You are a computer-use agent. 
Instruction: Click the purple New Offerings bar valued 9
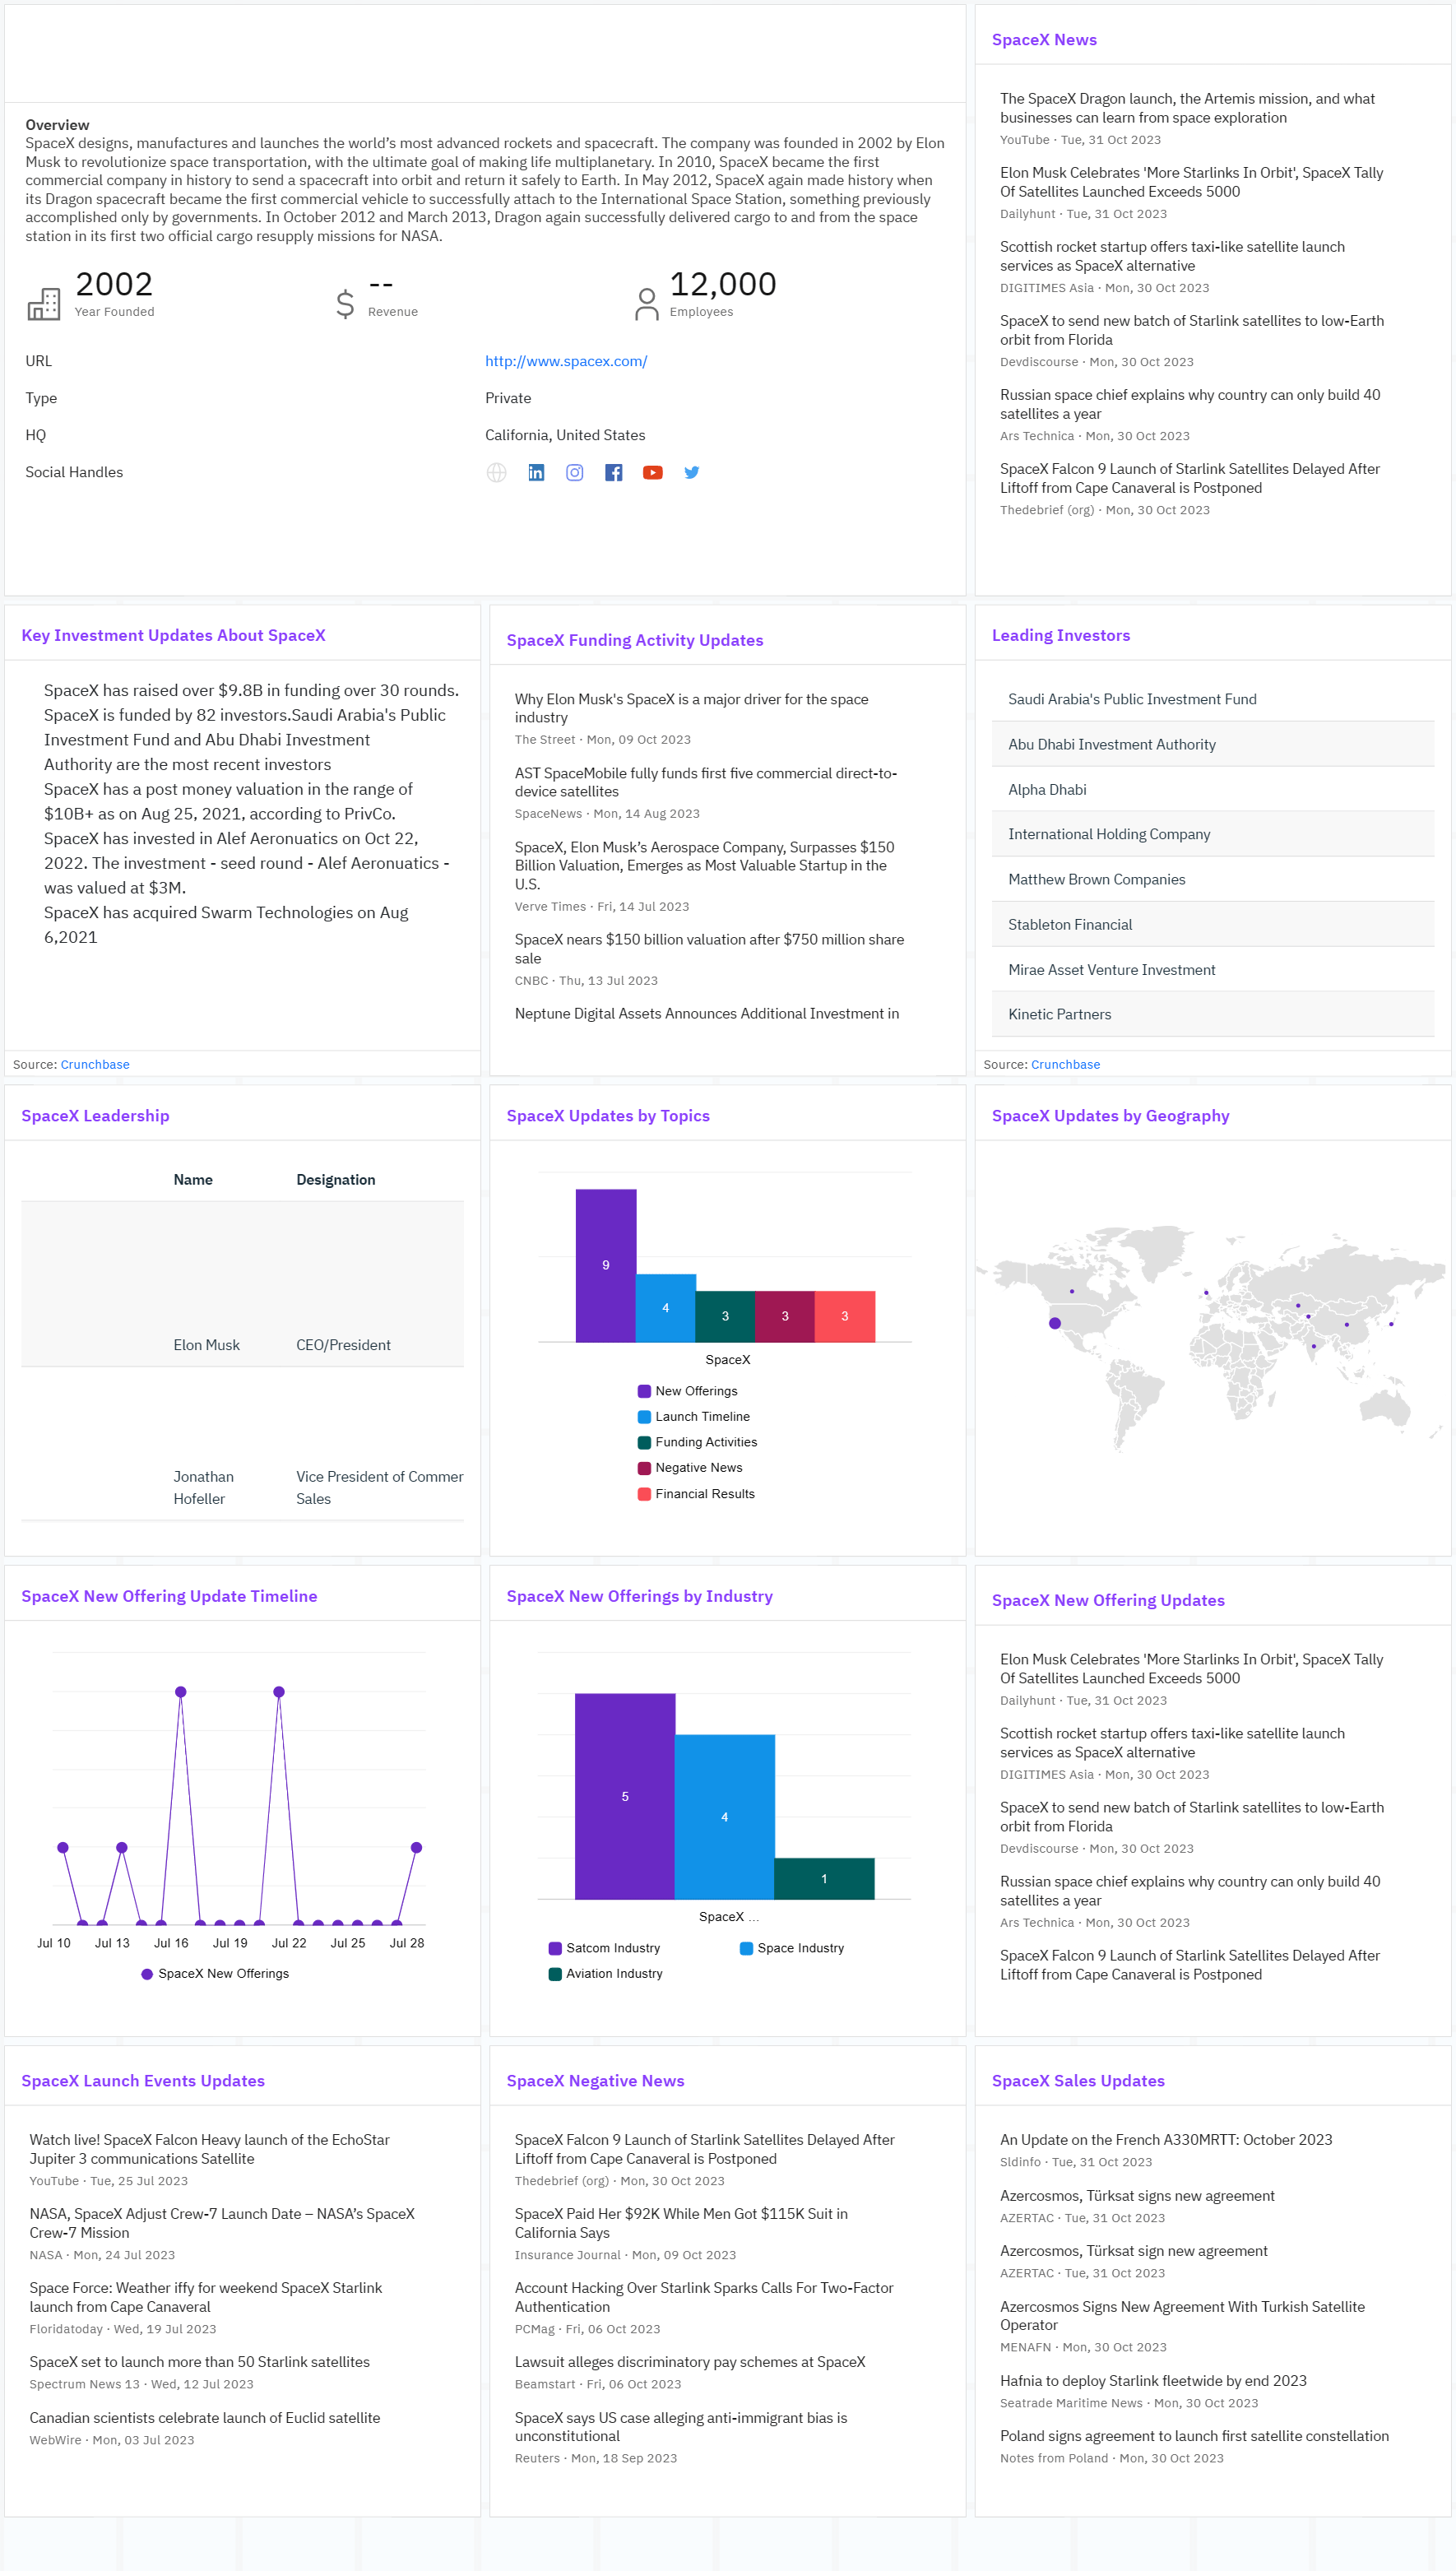(x=606, y=1265)
